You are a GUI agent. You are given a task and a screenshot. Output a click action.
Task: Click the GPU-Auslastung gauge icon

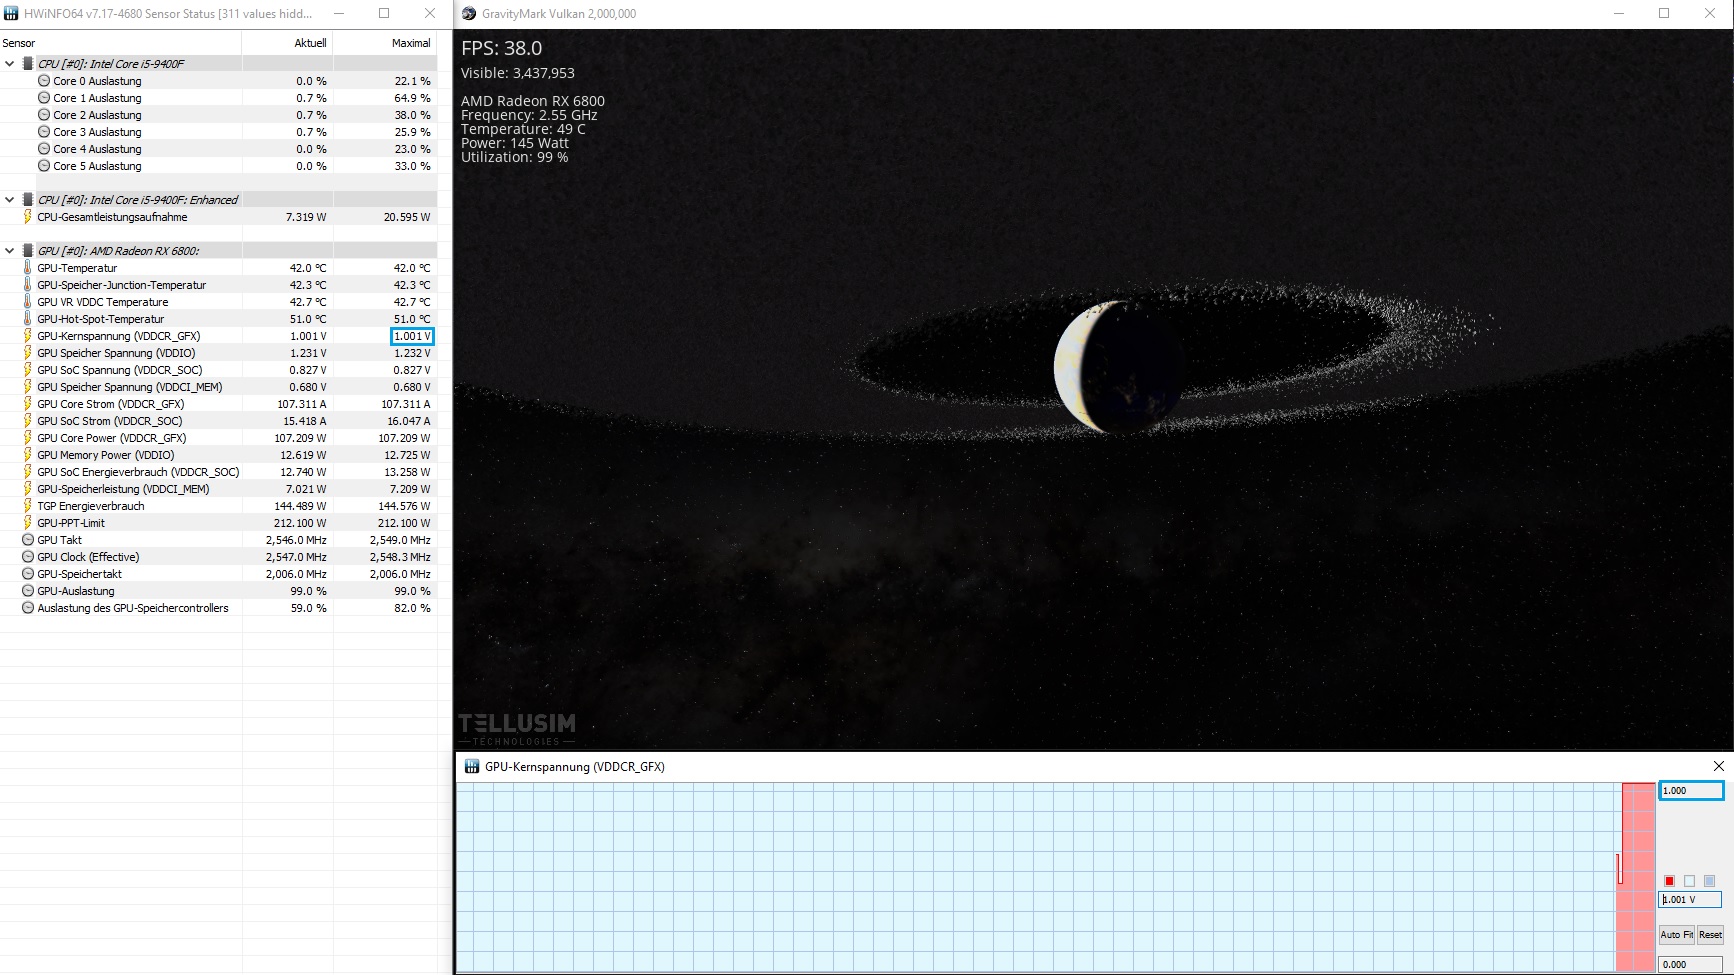tap(28, 591)
